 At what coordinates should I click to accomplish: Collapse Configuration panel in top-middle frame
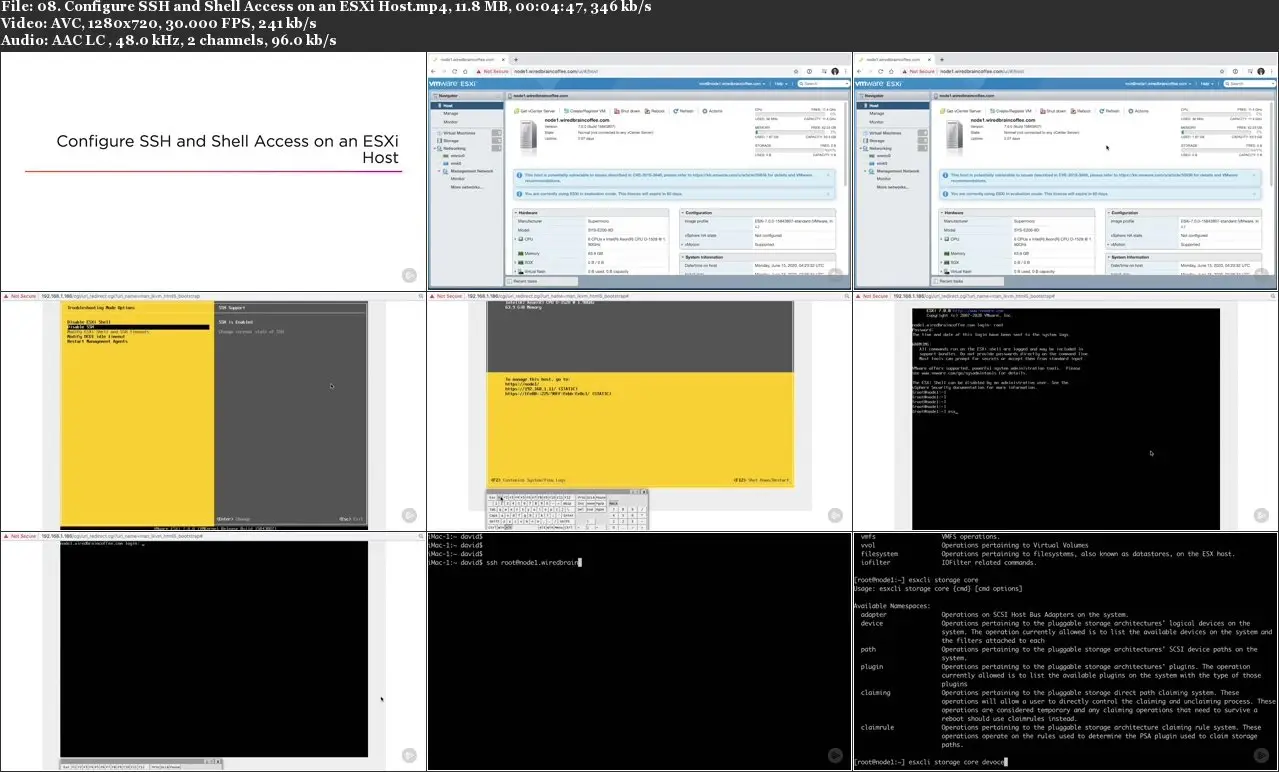click(683, 213)
